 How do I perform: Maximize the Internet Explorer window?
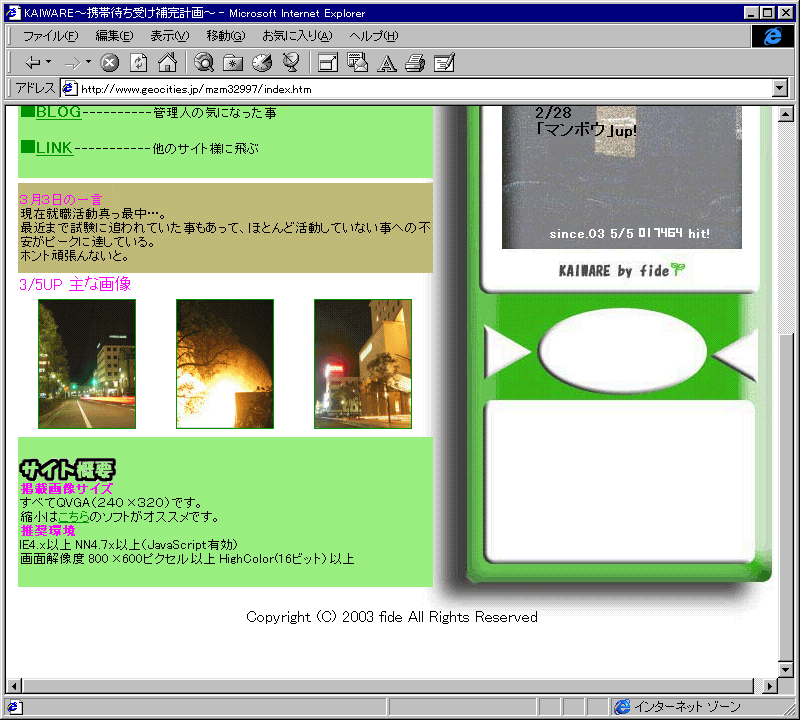click(x=767, y=13)
